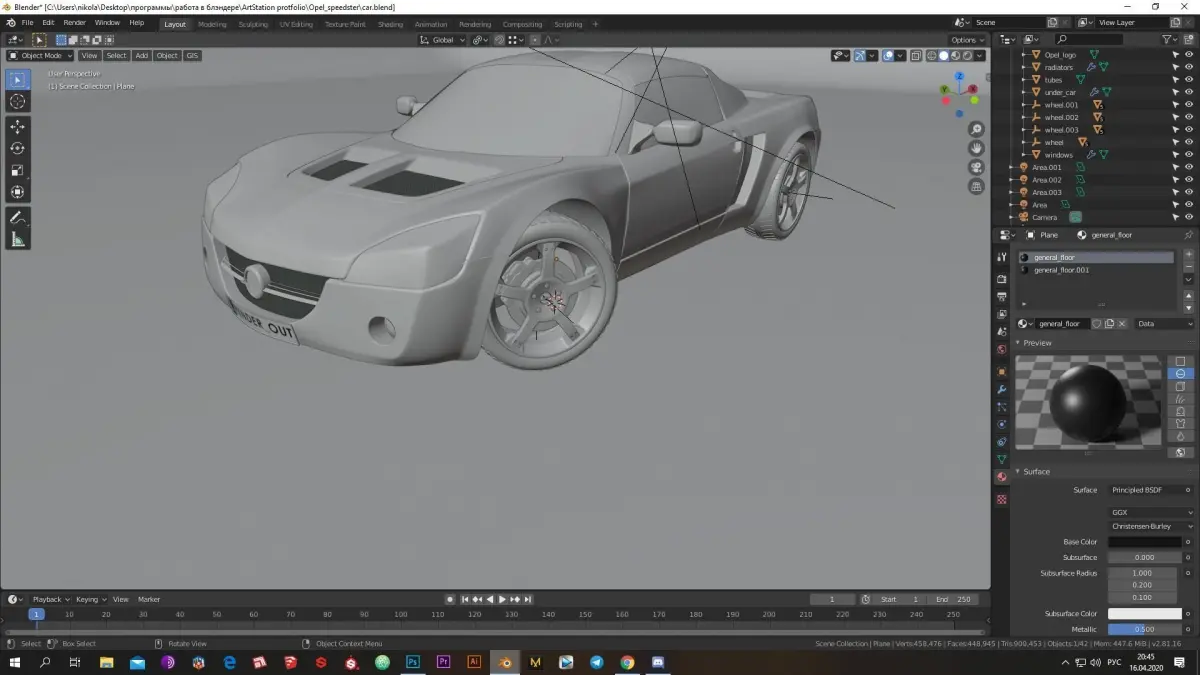Viewport: 1200px width, 675px height.
Task: Open the Christensen-Burley subsurface method dropdown
Action: point(1151,526)
